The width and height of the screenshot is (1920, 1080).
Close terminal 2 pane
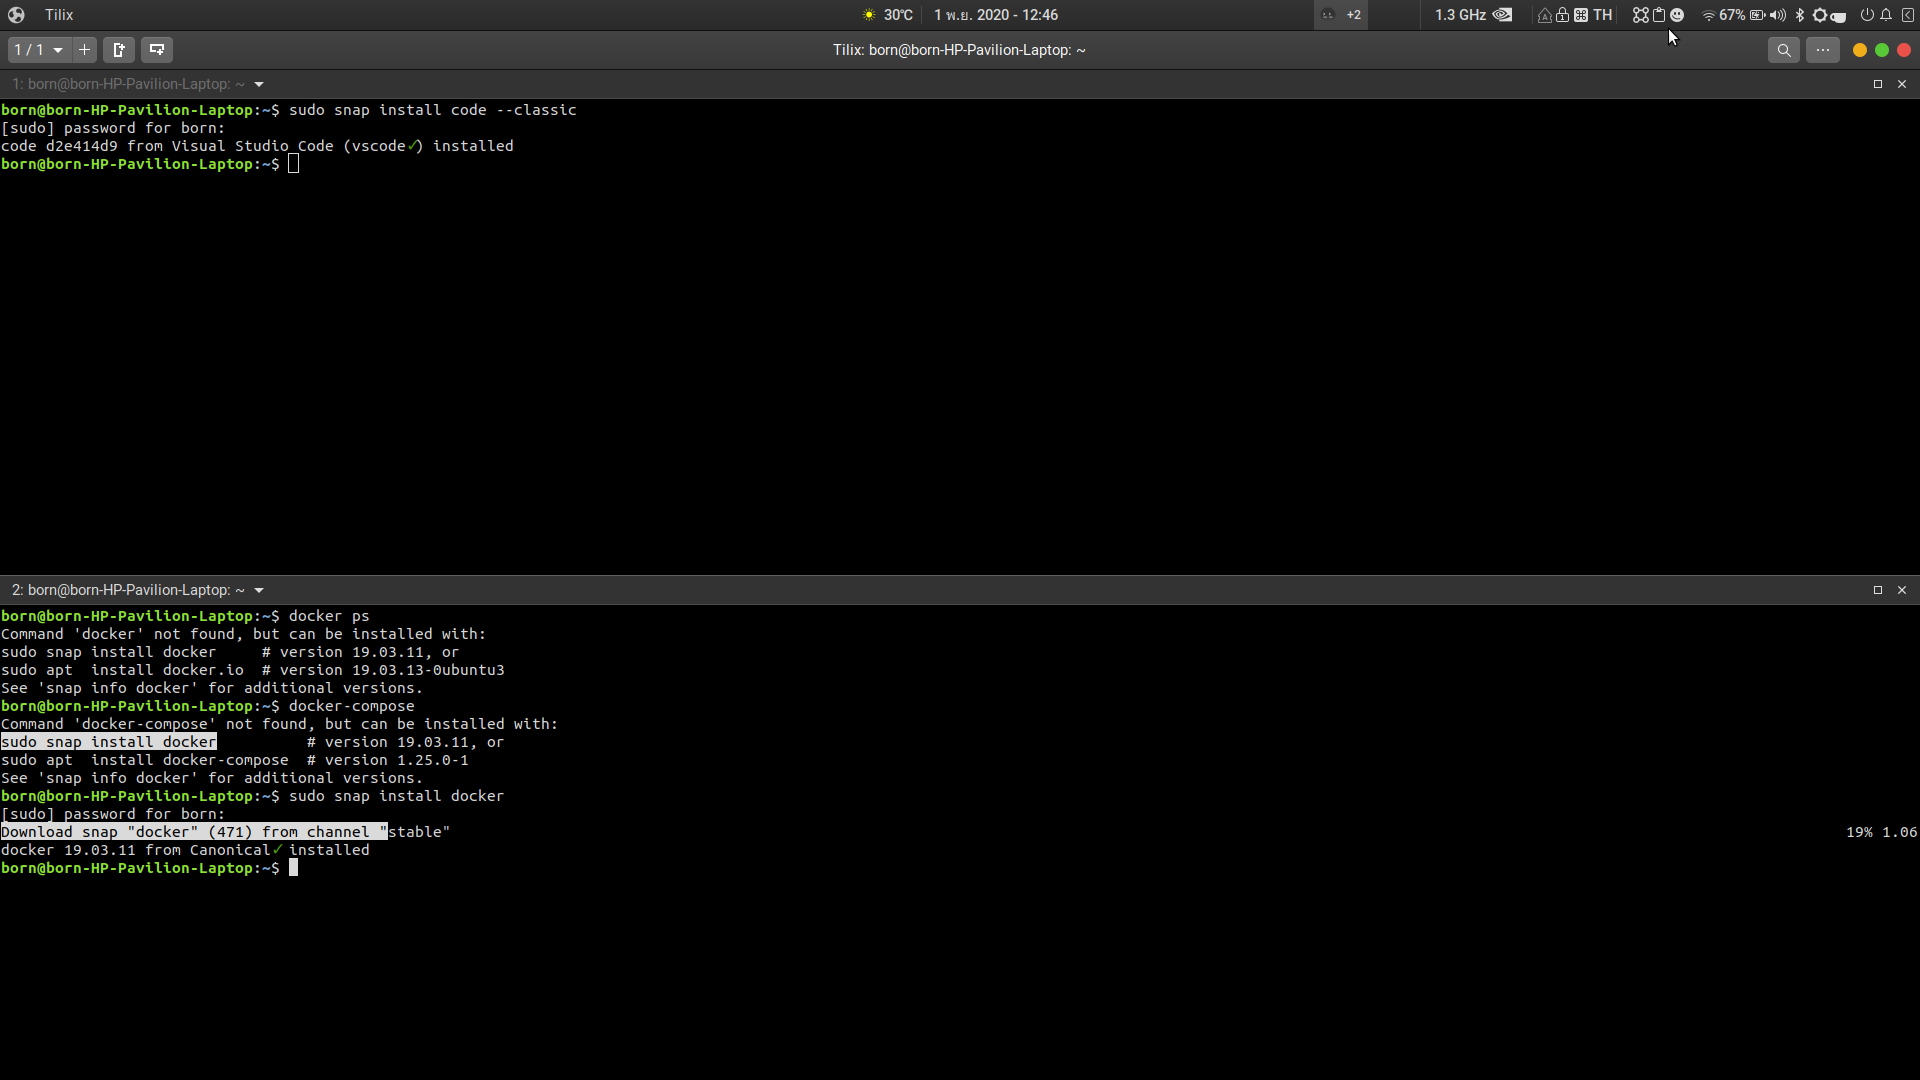pos(1902,590)
